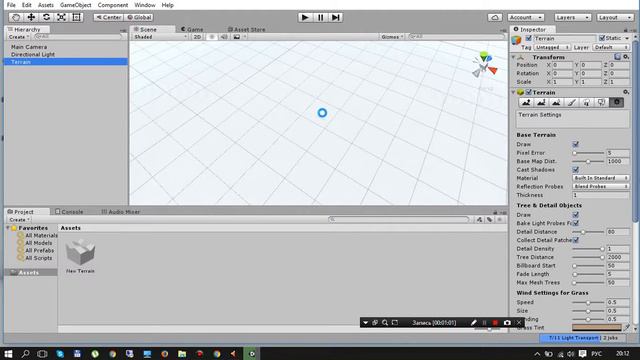This screenshot has height=360, width=640.
Task: Open the Layers dropdown
Action: click(573, 18)
